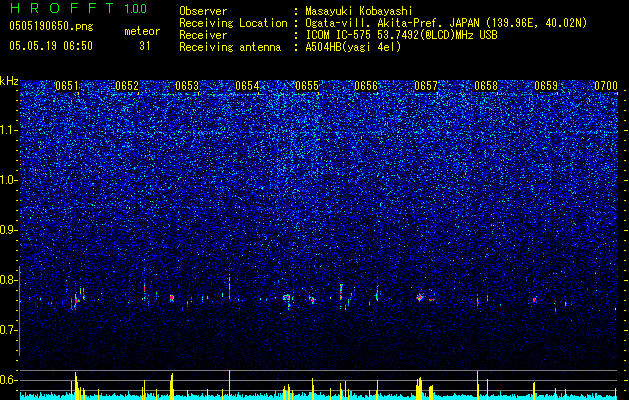The image size is (629, 400).
Task: Click the 0655 time marker
Action: [x=307, y=86]
